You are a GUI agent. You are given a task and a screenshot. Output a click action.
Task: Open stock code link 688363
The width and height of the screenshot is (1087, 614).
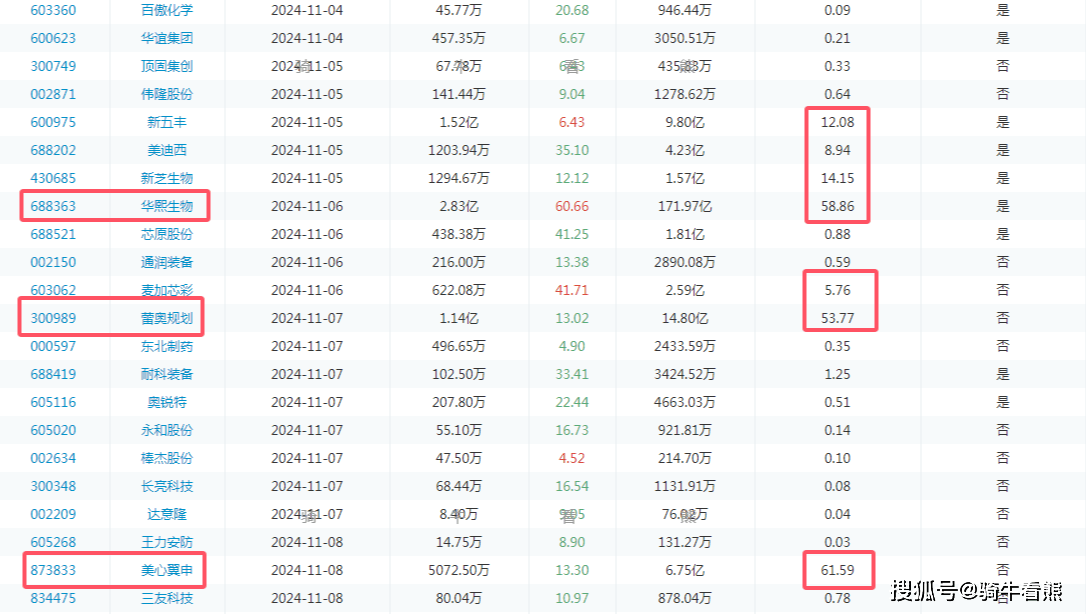point(53,207)
